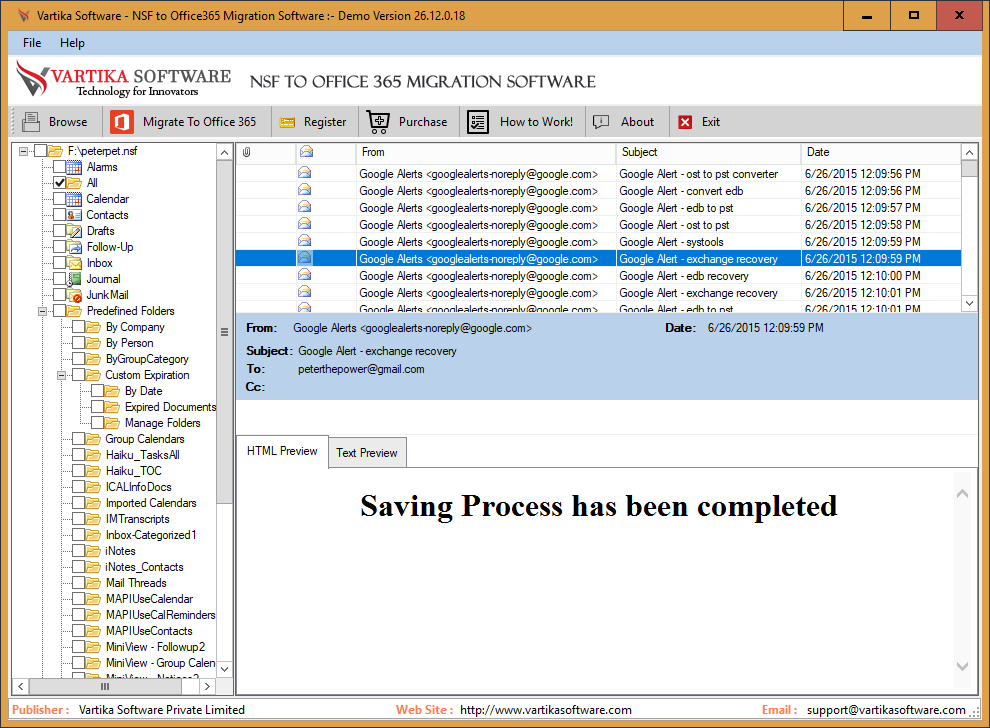Collapse the Custom Expiration node
This screenshot has width=990, height=728.
coord(61,375)
